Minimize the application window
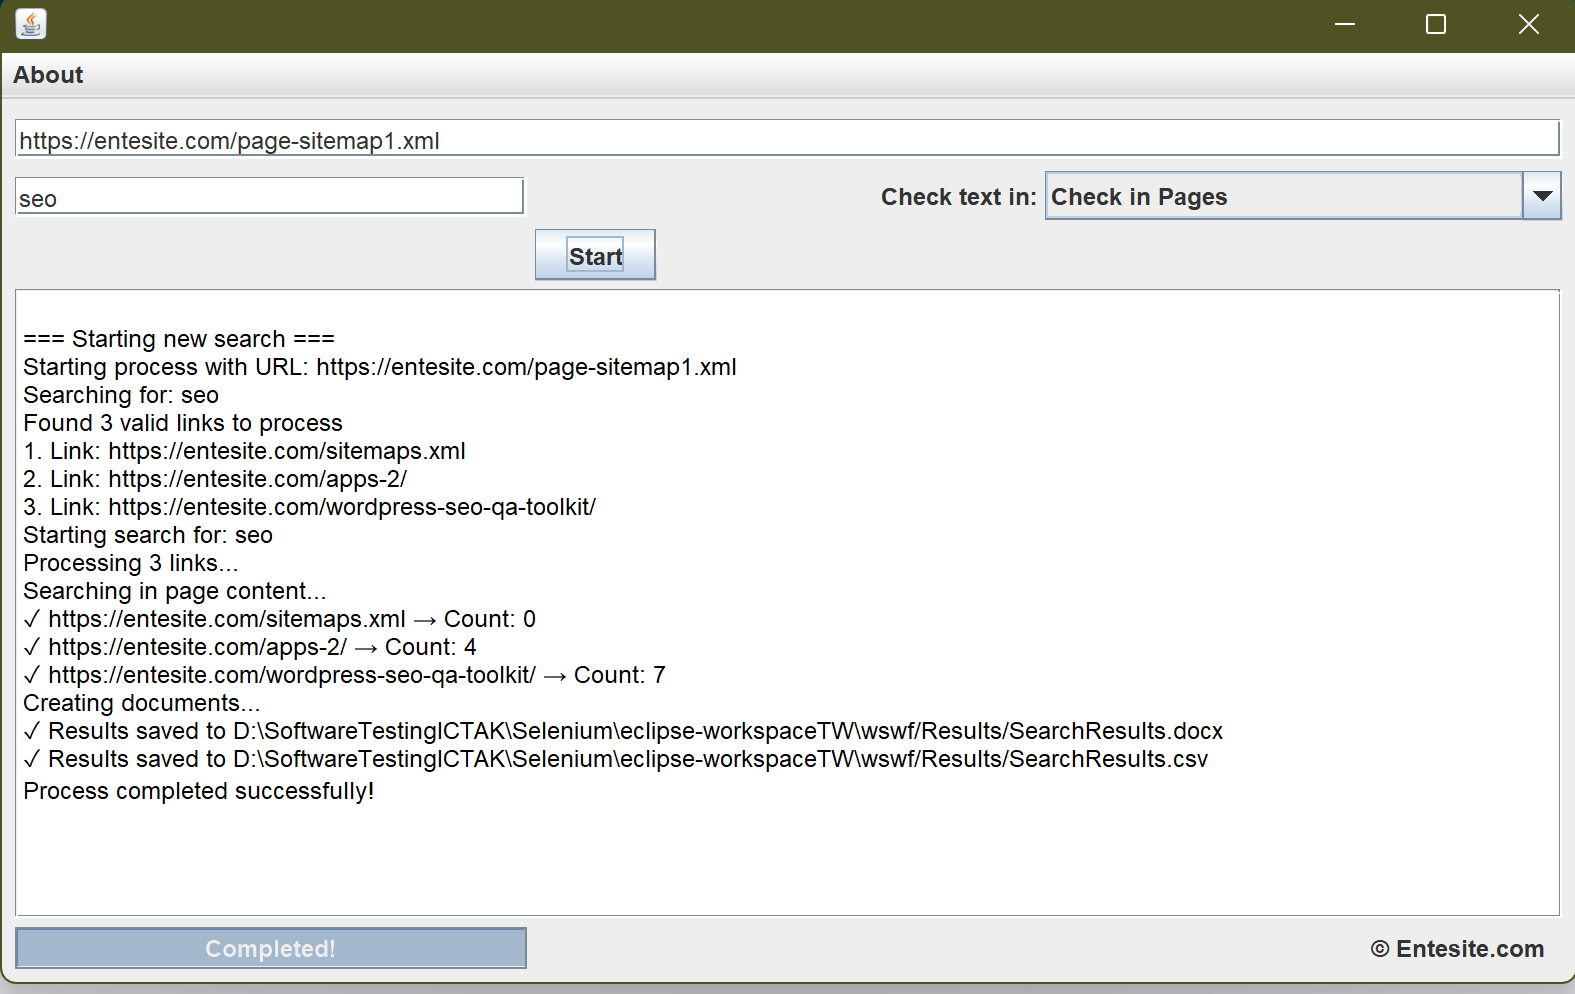Viewport: 1575px width, 994px height. coord(1344,24)
